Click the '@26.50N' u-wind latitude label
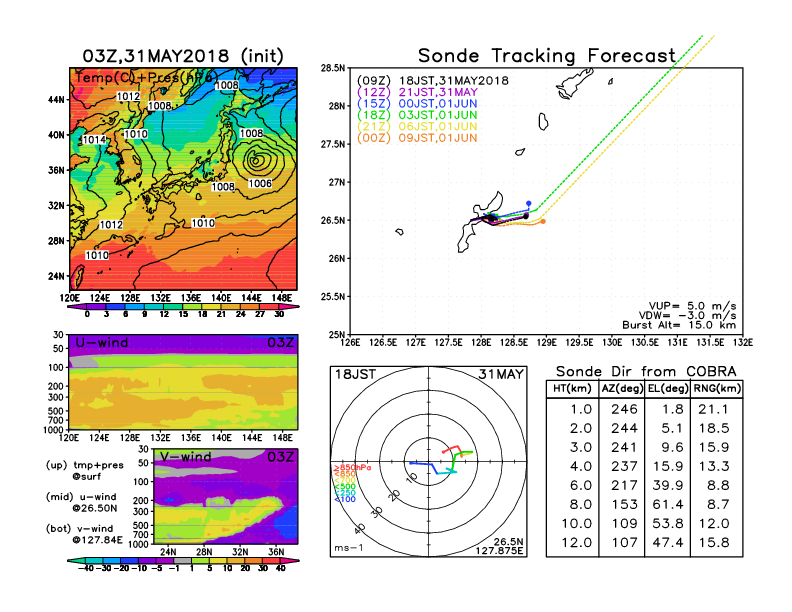Screen dimensions: 792x612 point(95,508)
